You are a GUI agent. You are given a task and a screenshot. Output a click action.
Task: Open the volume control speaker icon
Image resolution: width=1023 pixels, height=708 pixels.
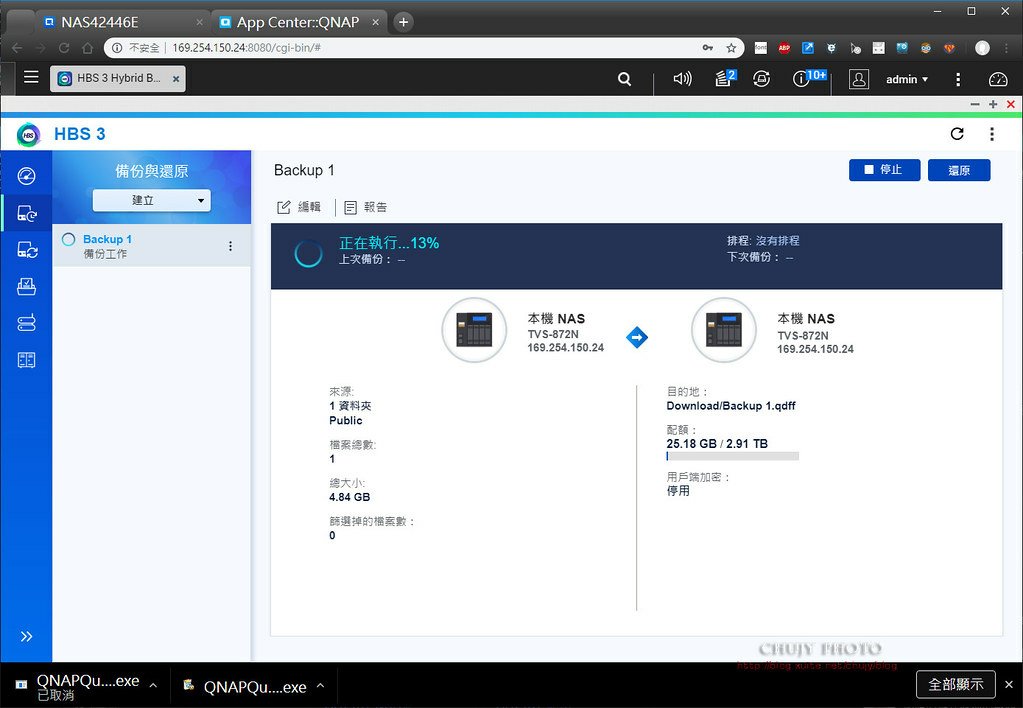[x=682, y=79]
